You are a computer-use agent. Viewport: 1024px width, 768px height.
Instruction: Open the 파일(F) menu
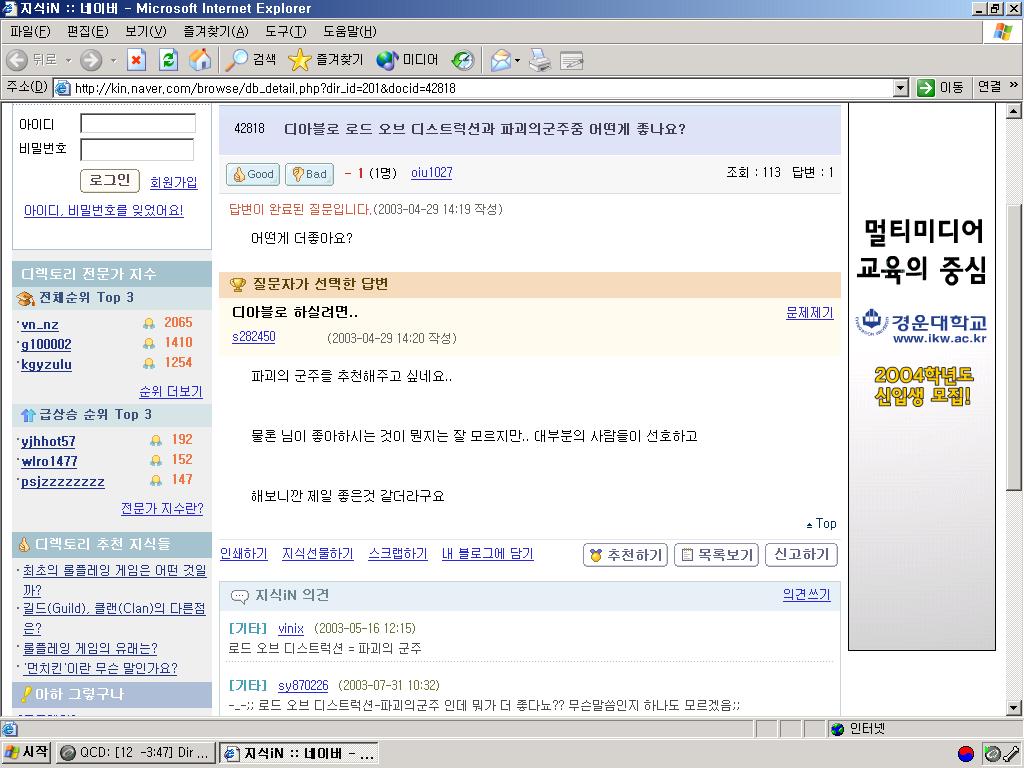[30, 31]
